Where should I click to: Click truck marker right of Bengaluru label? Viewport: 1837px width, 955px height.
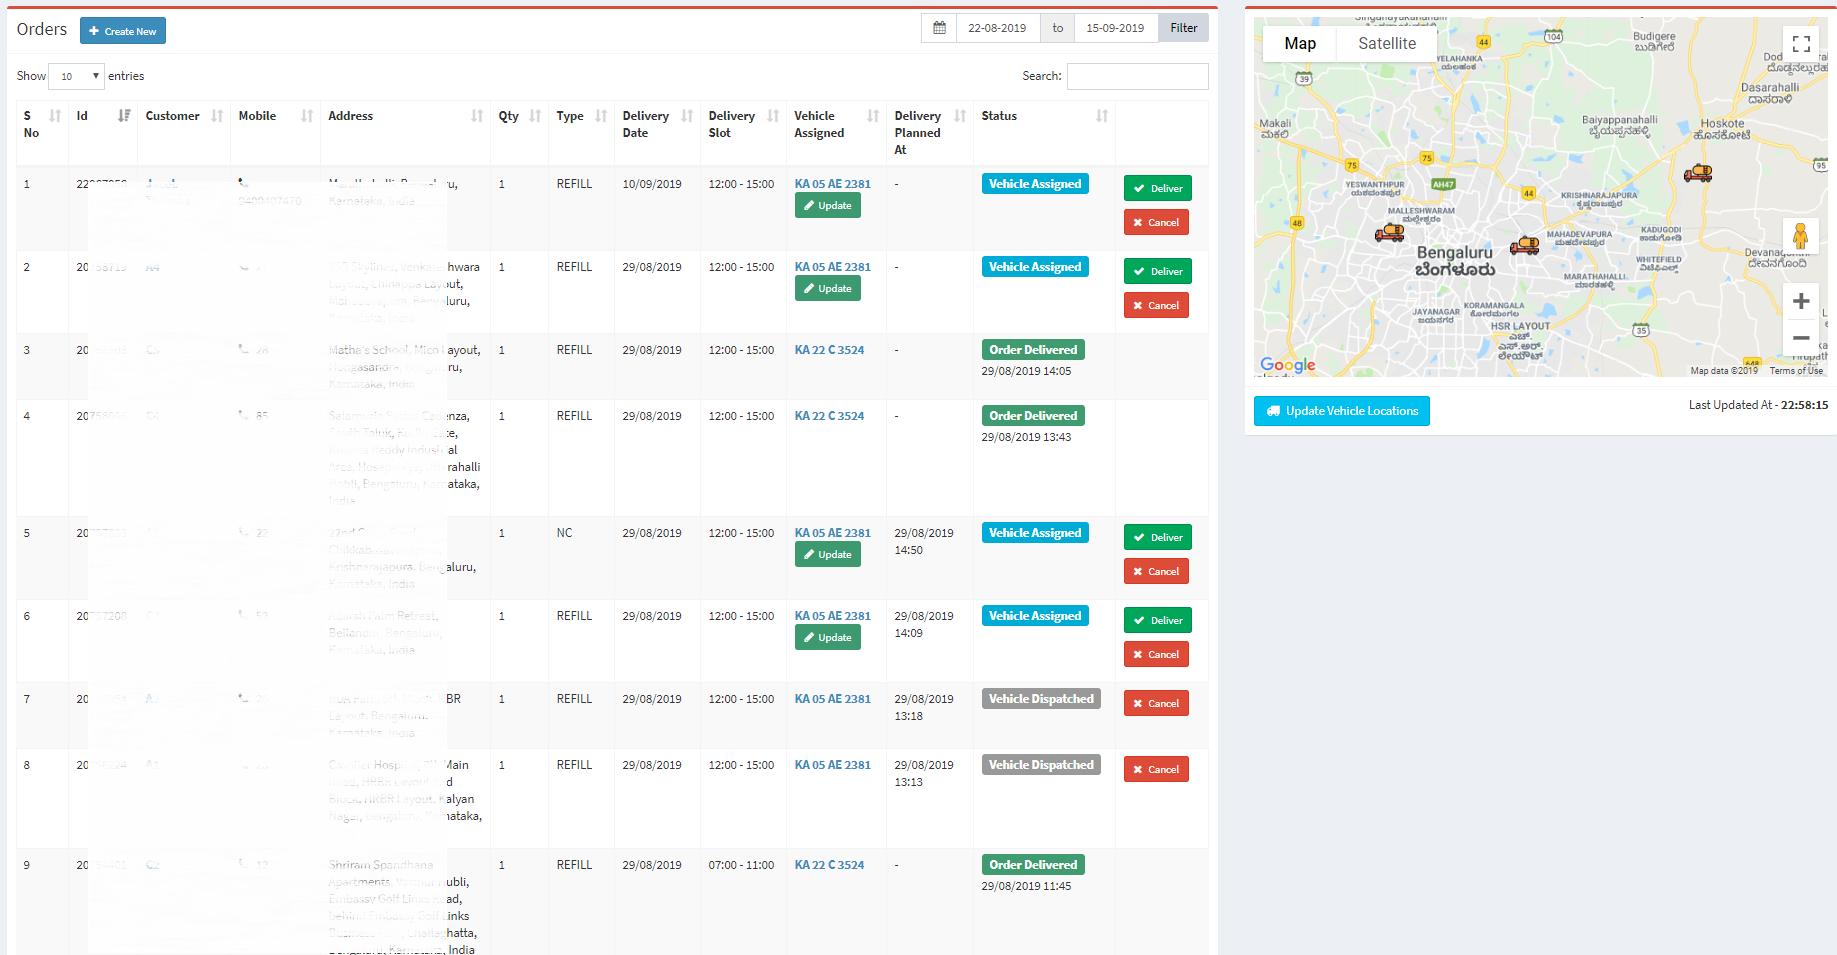point(1524,245)
